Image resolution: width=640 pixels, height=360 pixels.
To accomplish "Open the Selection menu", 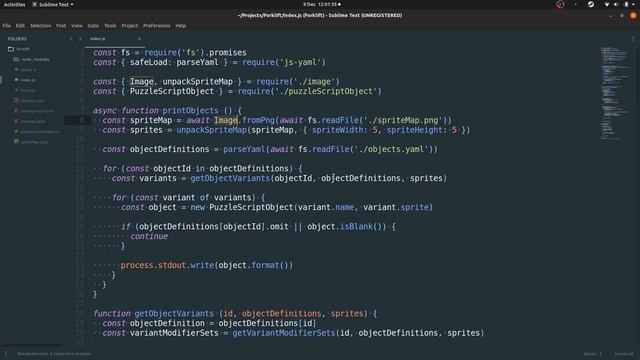I will 41,26.
